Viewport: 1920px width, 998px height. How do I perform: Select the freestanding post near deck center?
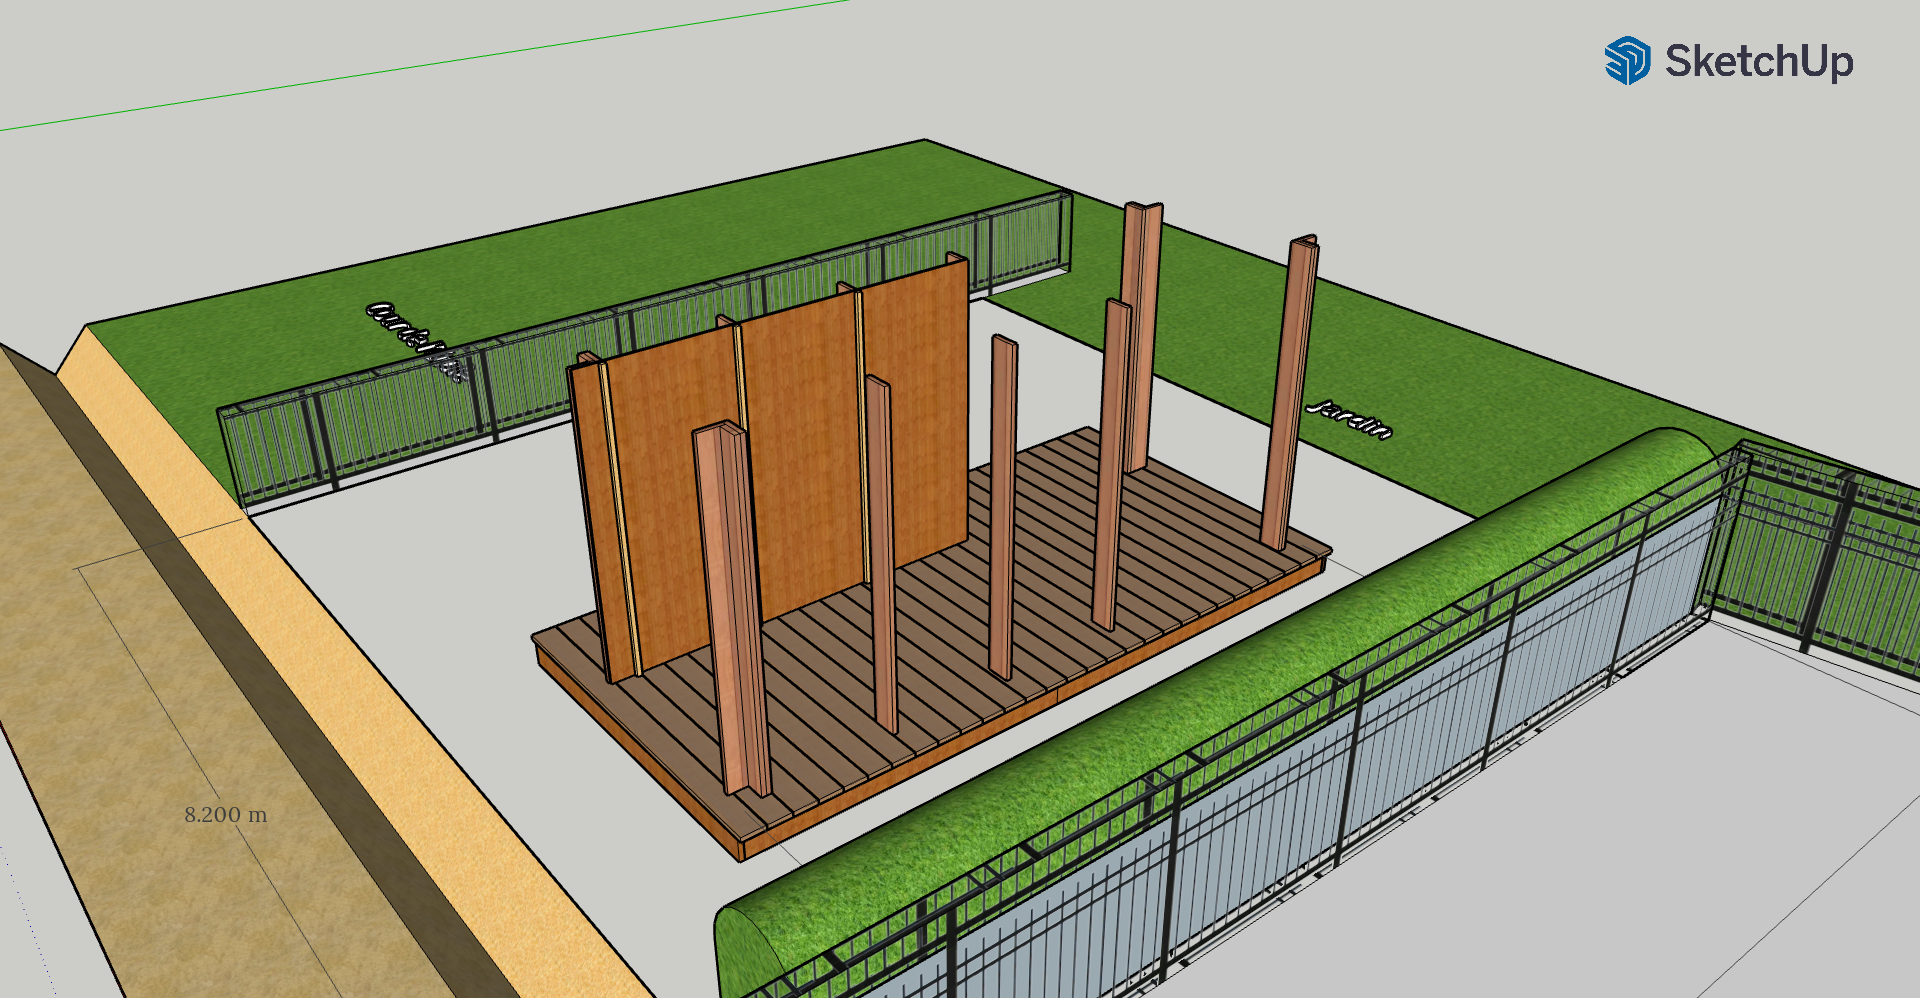click(1003, 500)
